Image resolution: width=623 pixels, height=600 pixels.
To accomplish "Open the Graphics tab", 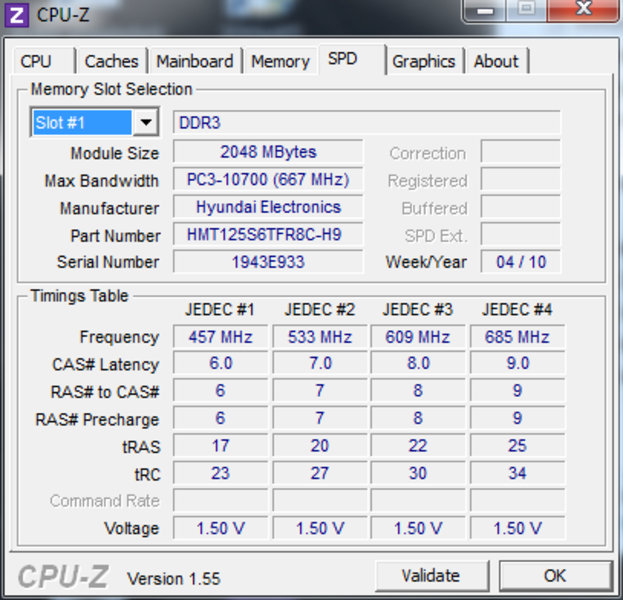I will pos(424,61).
